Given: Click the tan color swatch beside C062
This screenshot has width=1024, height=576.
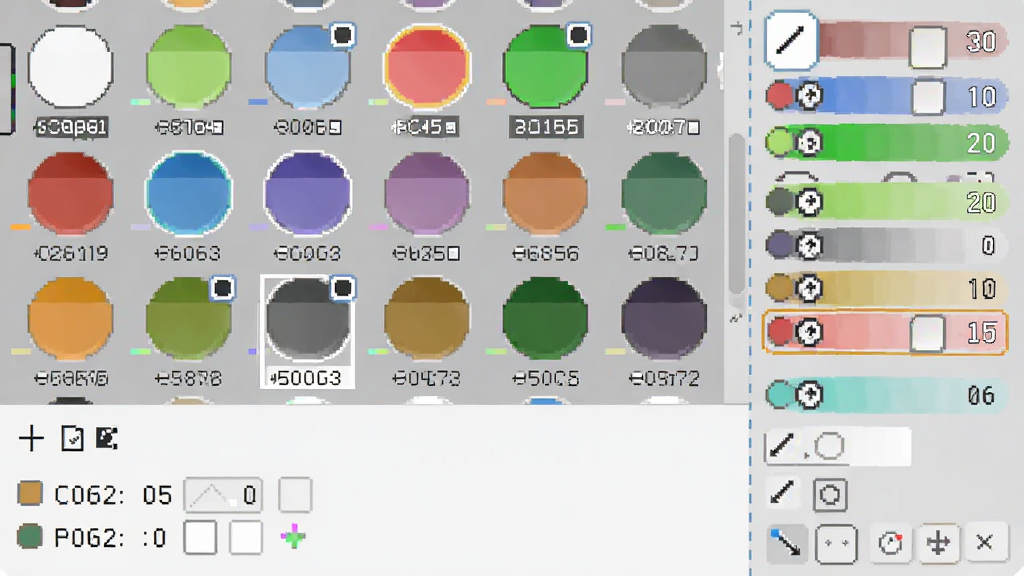Looking at the screenshot, I should pos(30,494).
